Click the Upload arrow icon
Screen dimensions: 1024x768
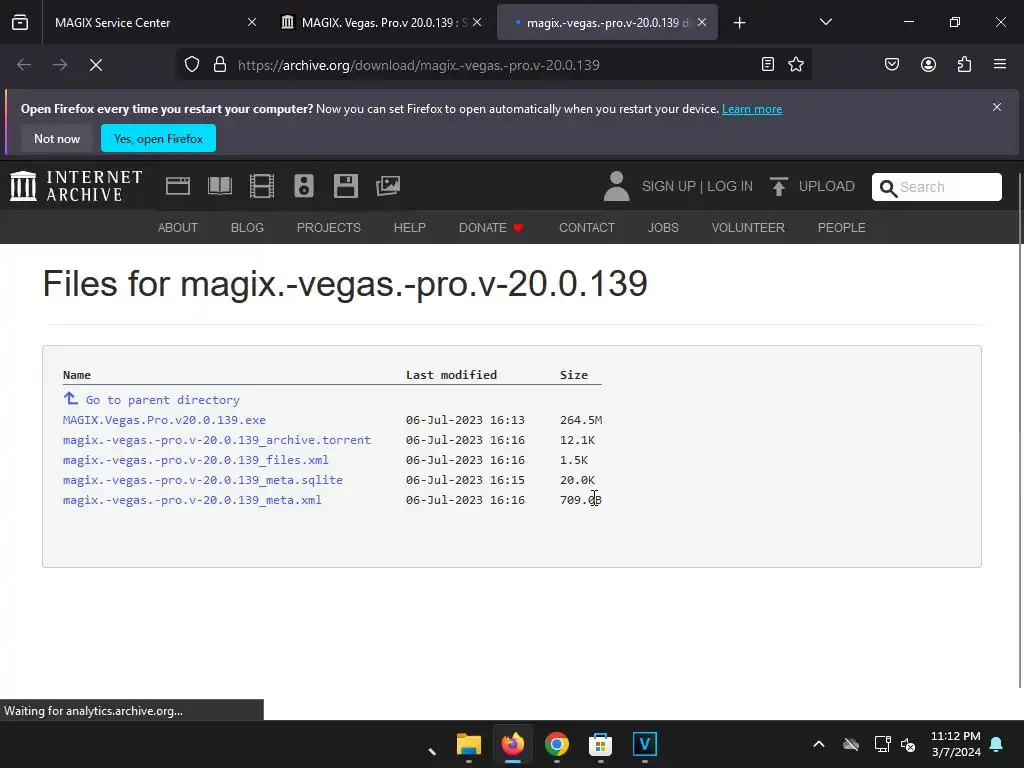point(778,187)
